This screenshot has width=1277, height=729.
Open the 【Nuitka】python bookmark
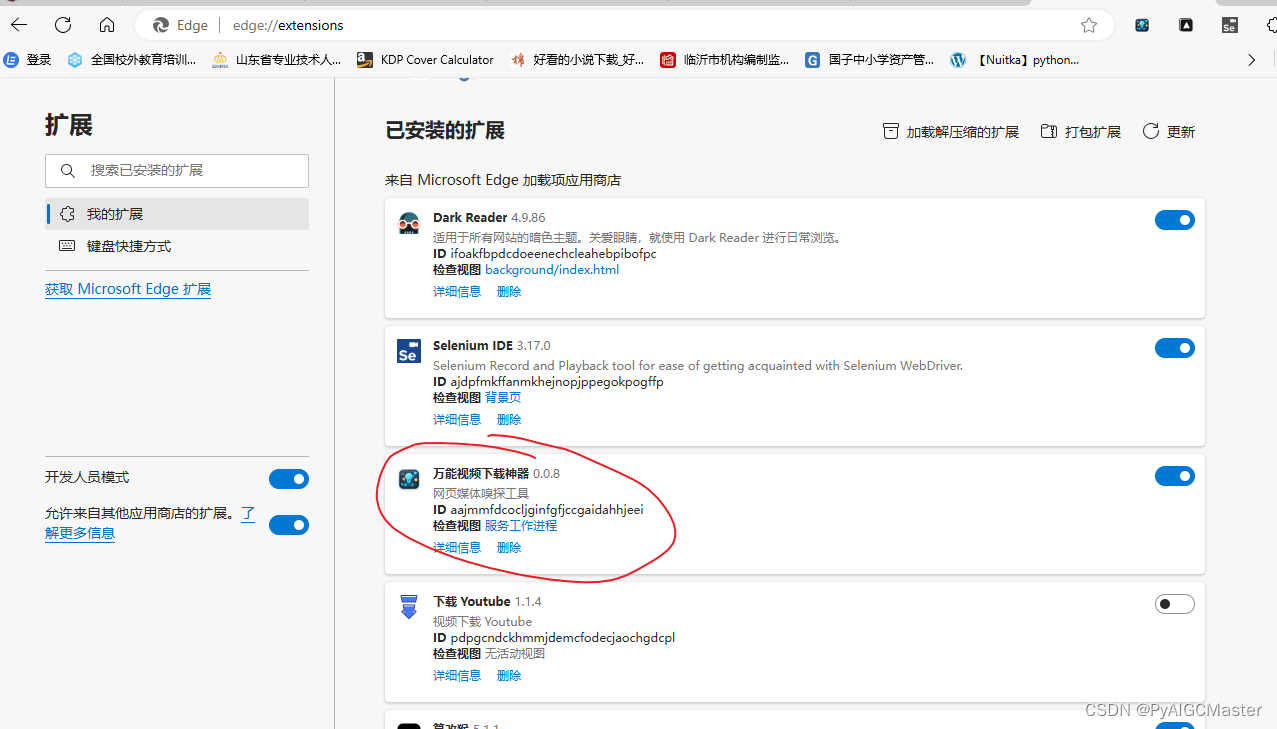[x=1015, y=60]
